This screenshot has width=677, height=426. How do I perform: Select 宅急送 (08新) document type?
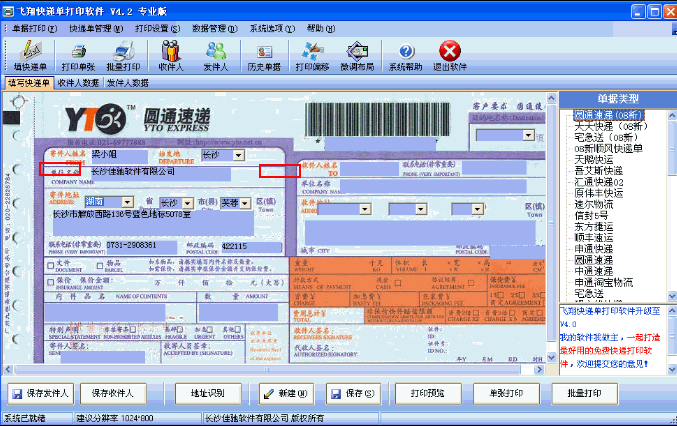point(606,137)
